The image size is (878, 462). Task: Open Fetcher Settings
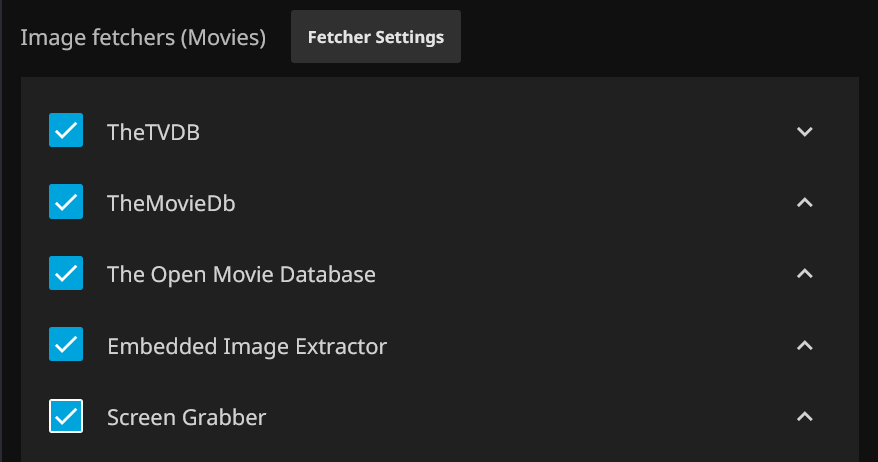[376, 38]
